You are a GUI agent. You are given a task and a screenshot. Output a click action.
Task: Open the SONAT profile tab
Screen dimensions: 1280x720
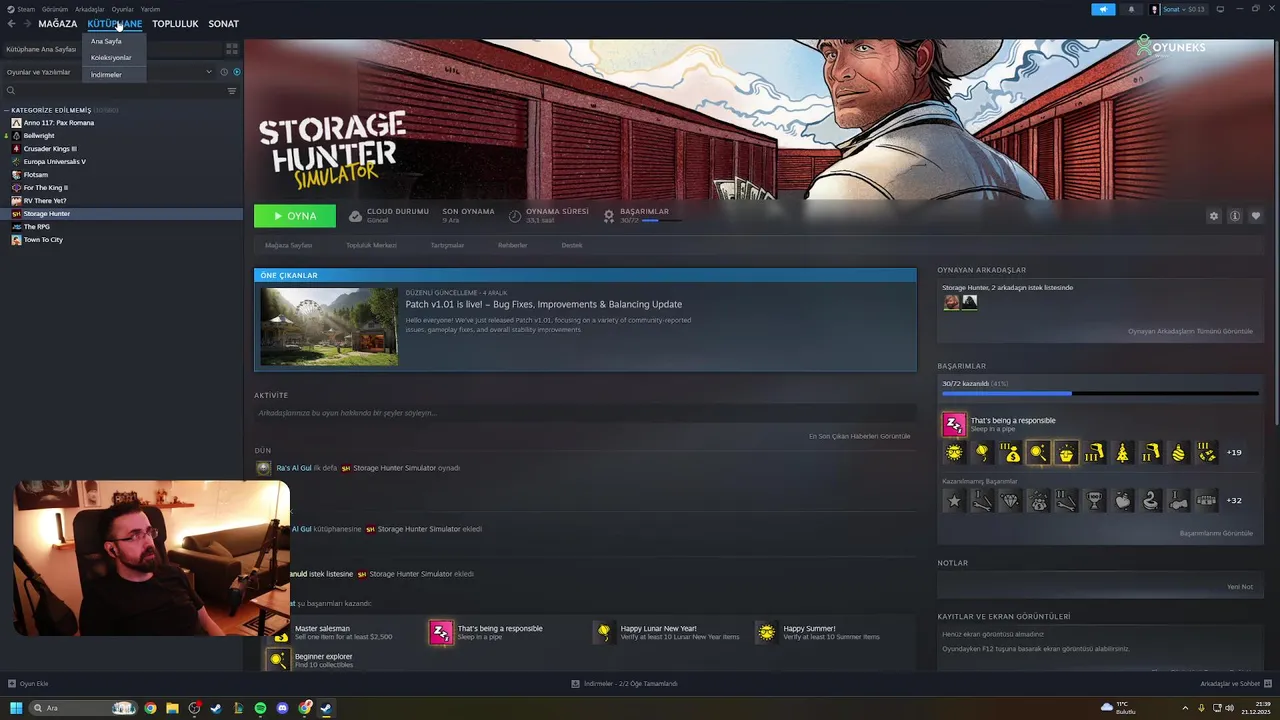tap(224, 24)
